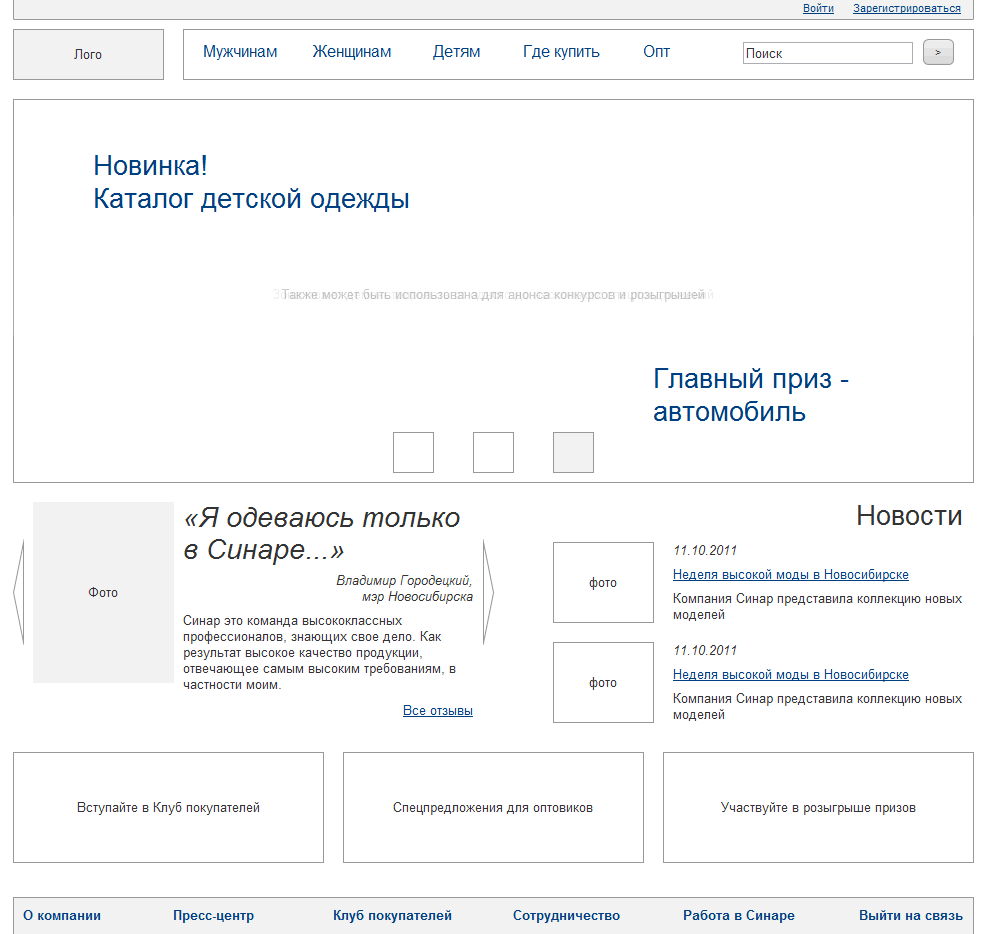
Task: Open the Где купить page
Action: click(x=562, y=51)
